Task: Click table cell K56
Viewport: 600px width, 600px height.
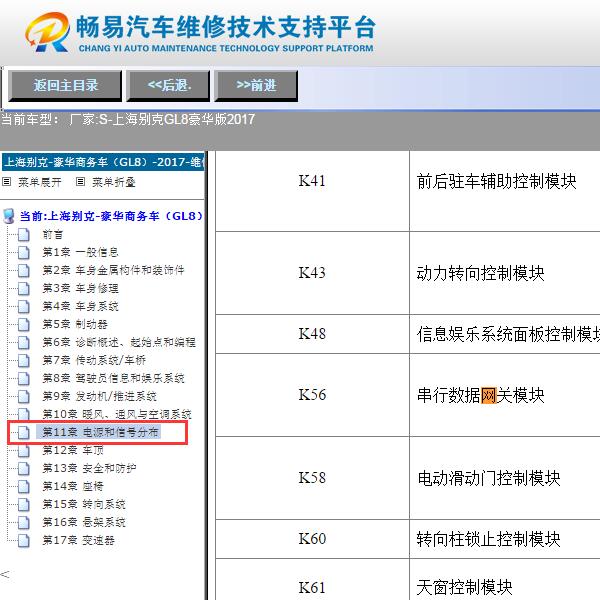Action: pyautogui.click(x=312, y=395)
